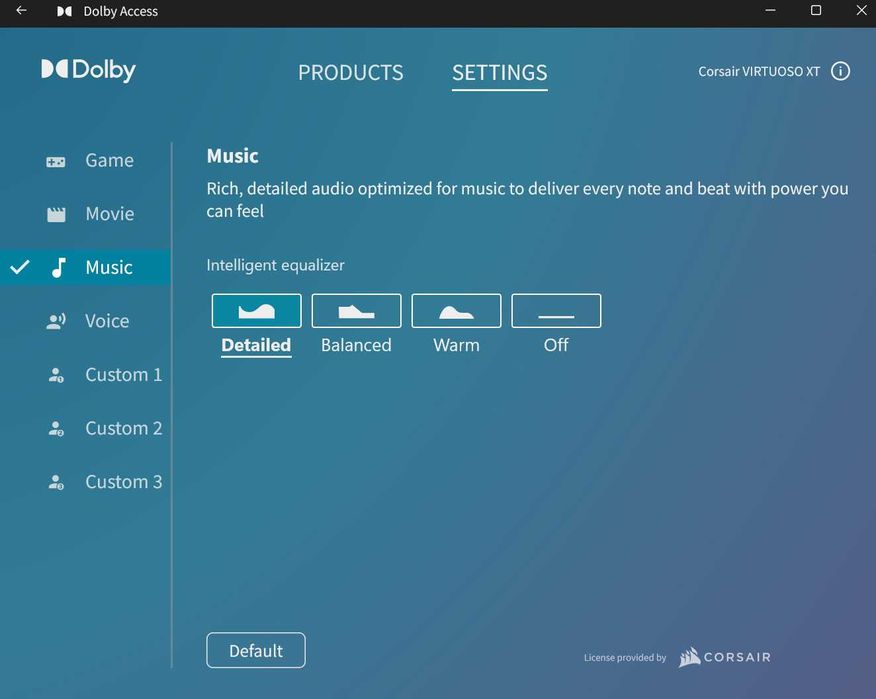Click the 'License provided by' text
The image size is (876, 699).
[x=625, y=658]
